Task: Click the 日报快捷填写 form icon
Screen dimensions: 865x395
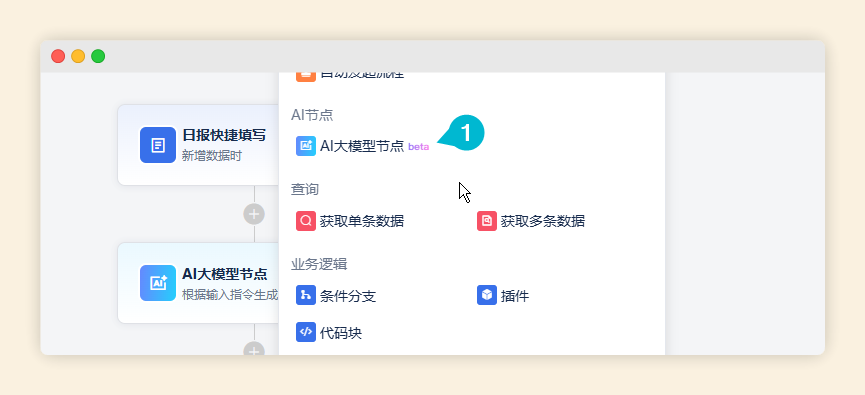Action: 158,145
